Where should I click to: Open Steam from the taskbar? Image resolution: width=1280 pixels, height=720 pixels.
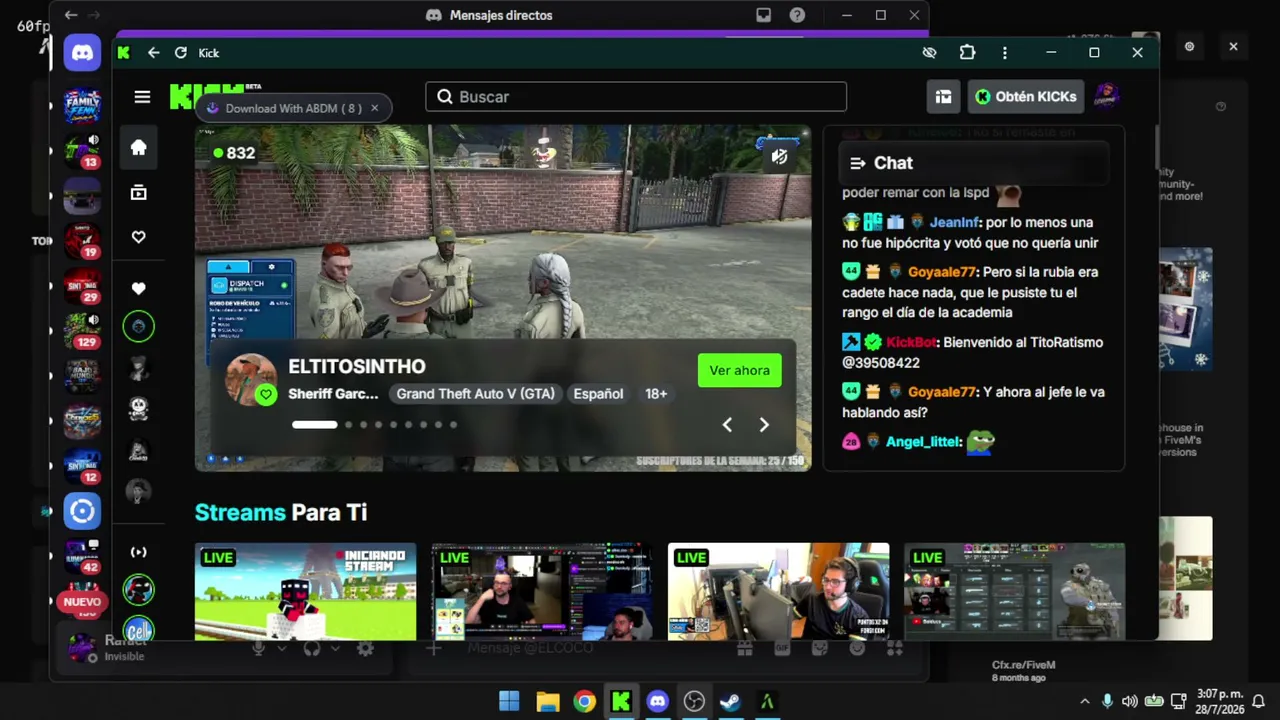click(731, 701)
